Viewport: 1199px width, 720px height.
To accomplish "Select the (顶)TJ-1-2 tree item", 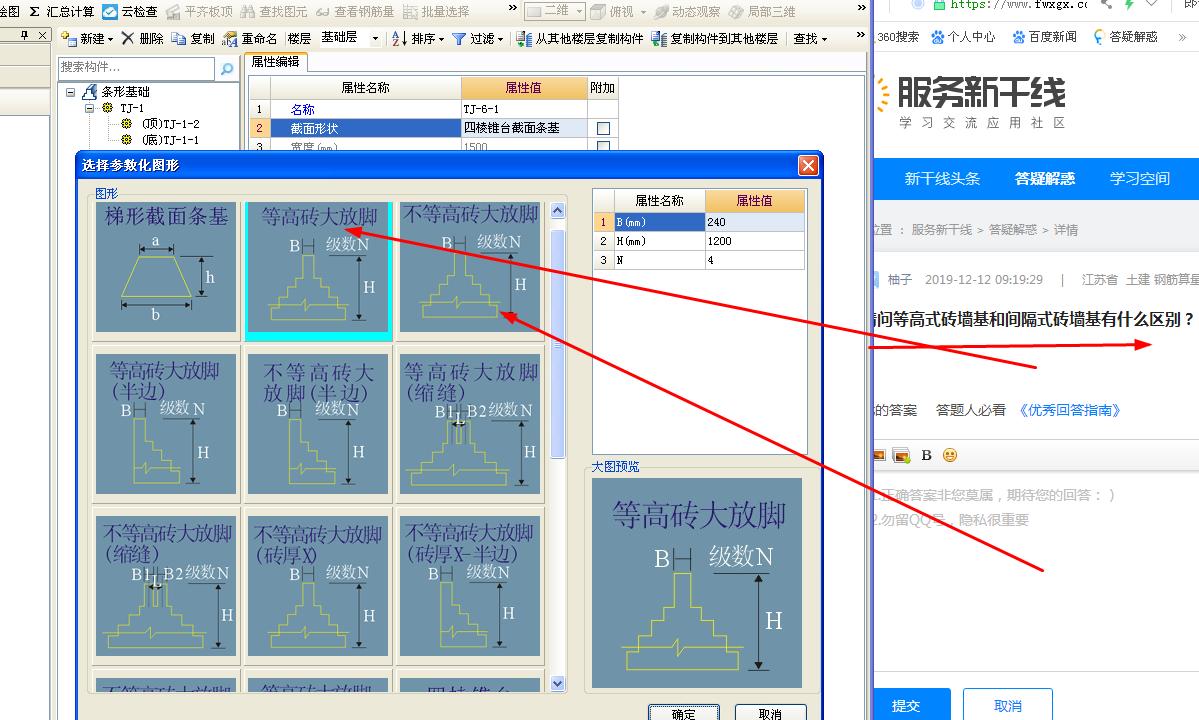I will tap(171, 124).
